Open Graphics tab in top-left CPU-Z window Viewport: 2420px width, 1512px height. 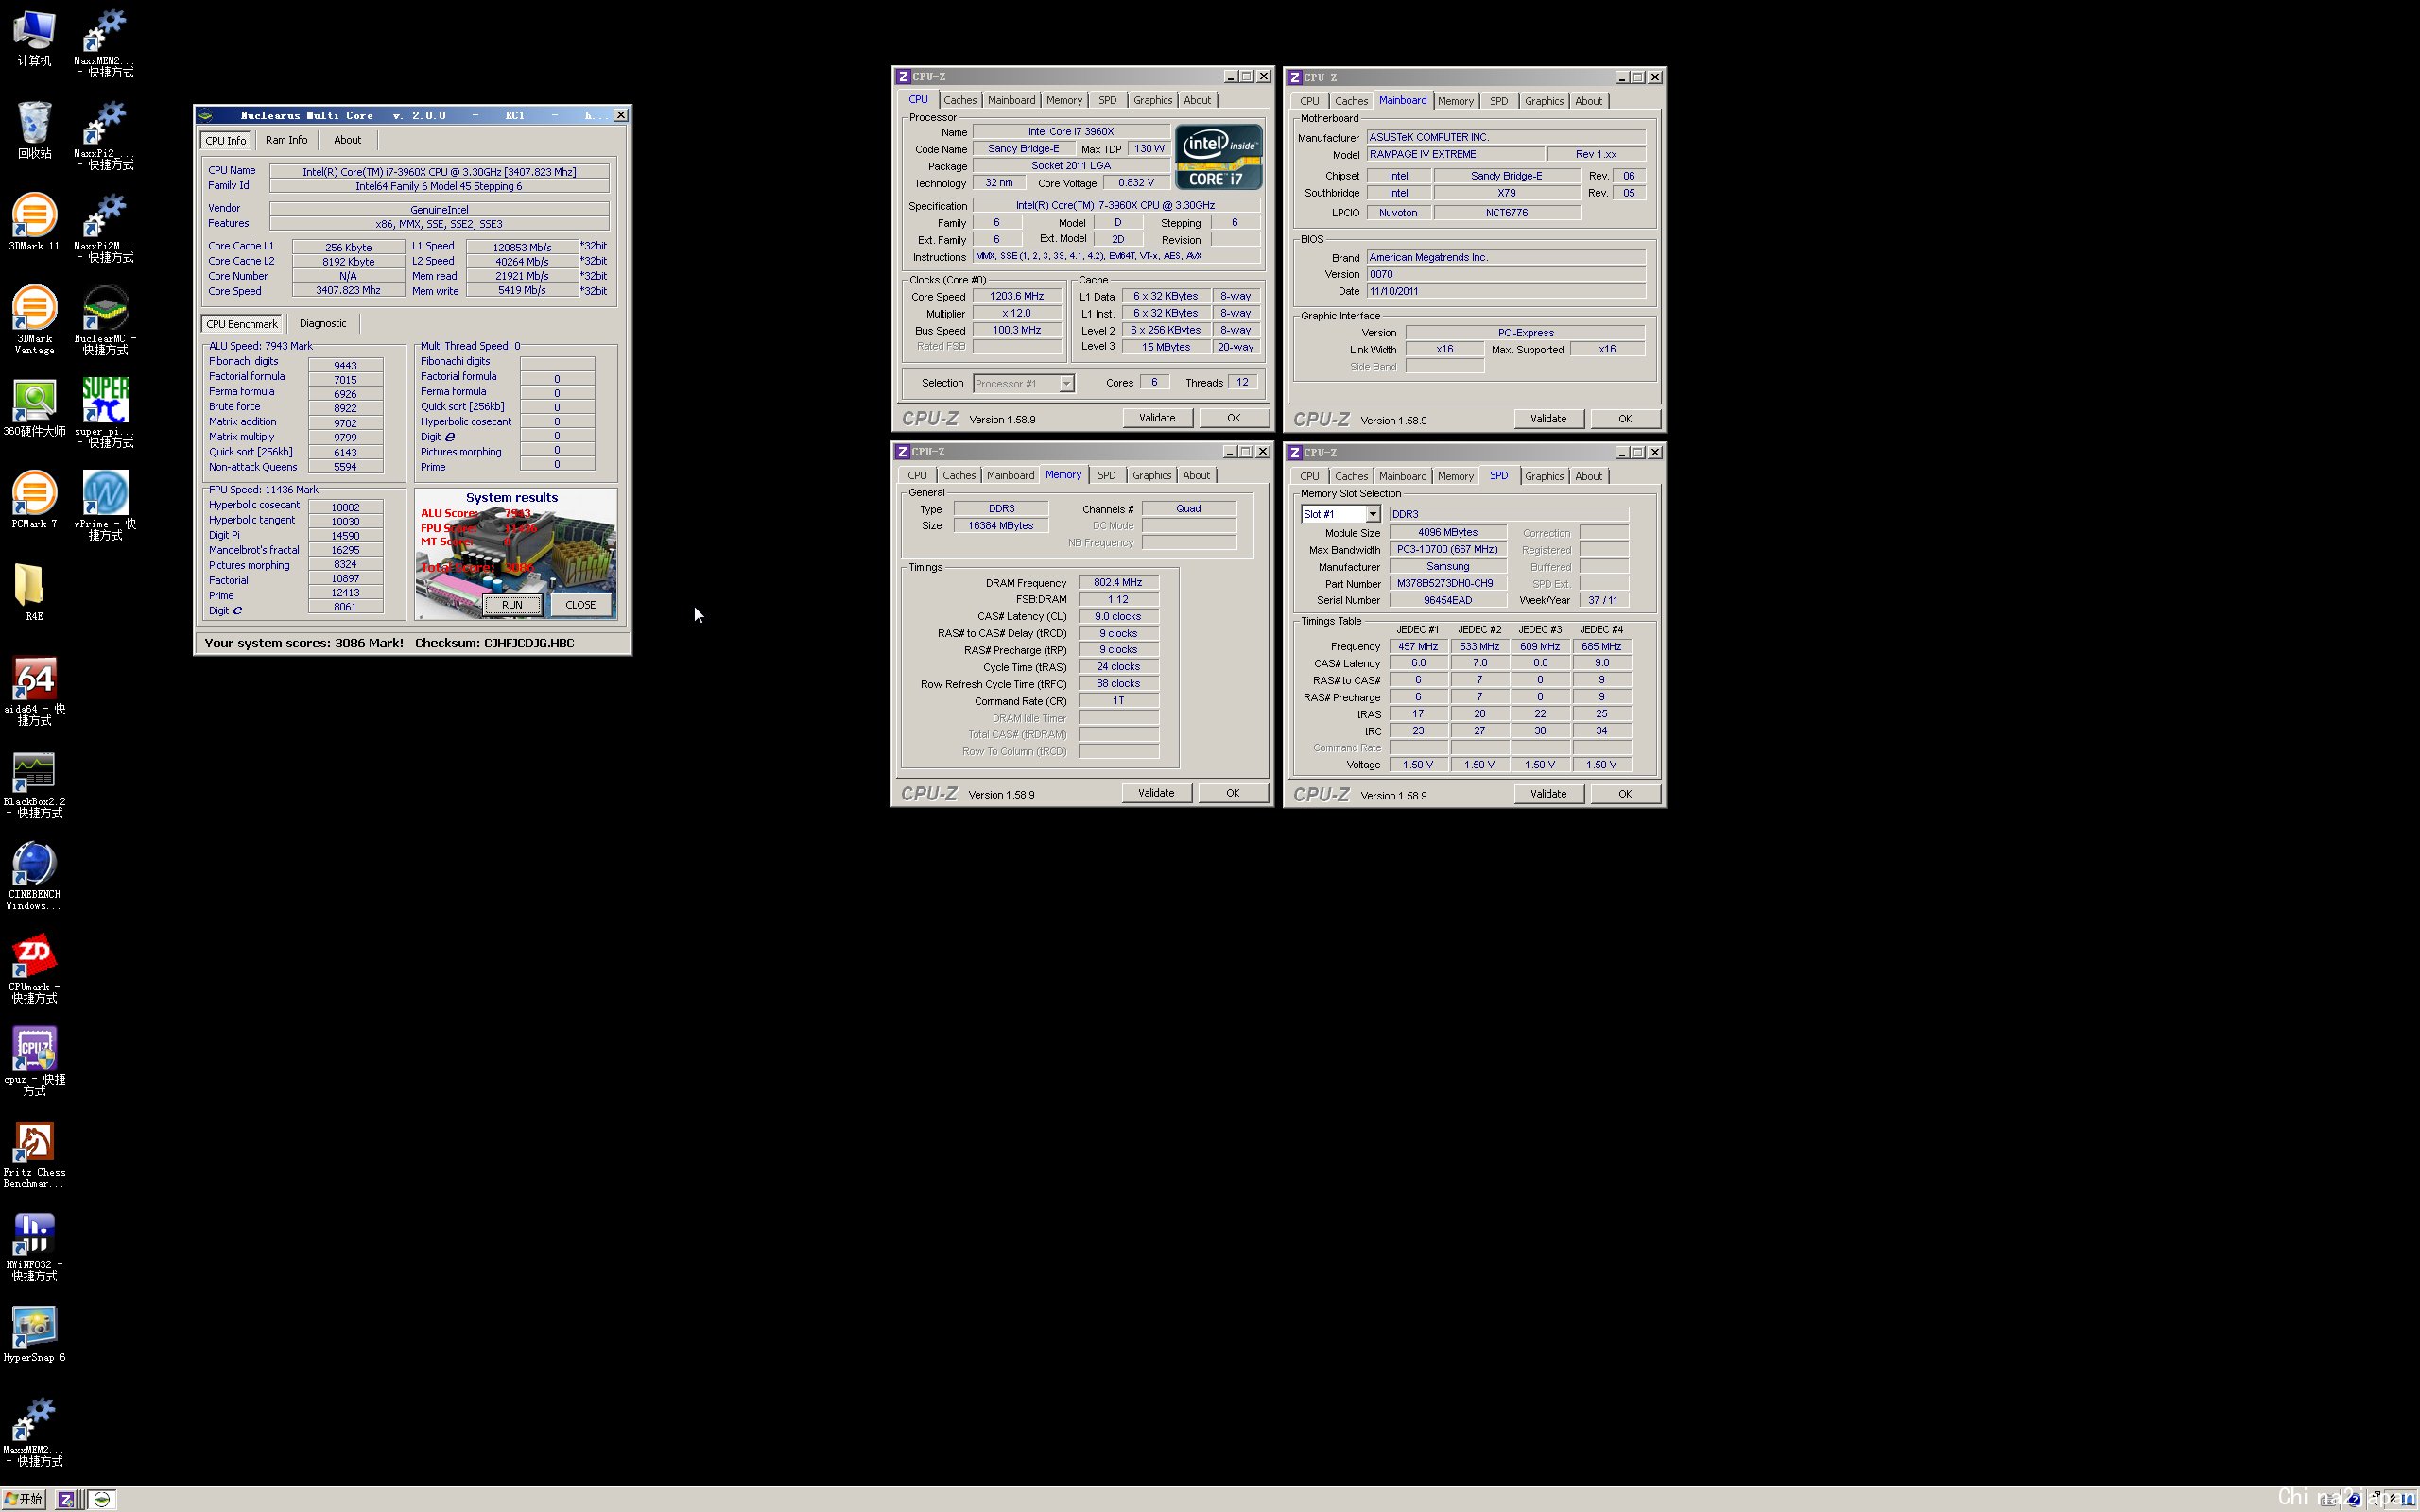pyautogui.click(x=1152, y=100)
